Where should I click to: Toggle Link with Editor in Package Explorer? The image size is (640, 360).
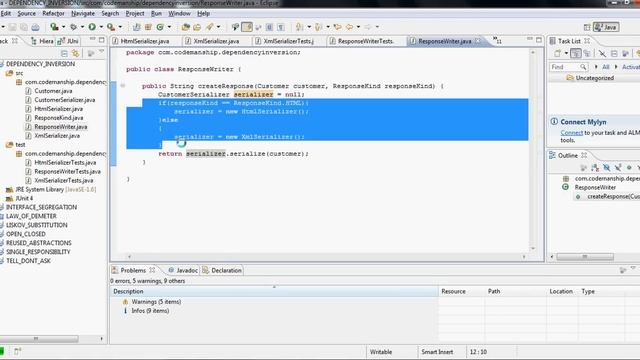76,53
